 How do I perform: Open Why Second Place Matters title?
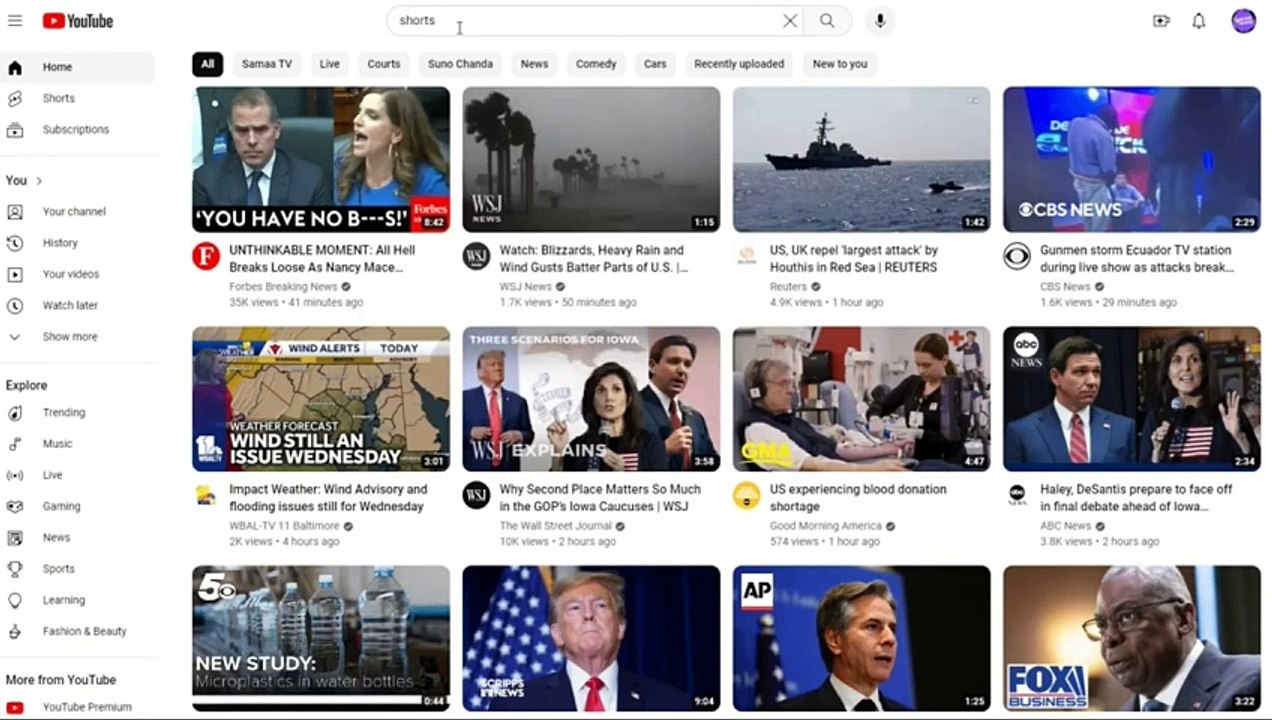tap(600, 498)
